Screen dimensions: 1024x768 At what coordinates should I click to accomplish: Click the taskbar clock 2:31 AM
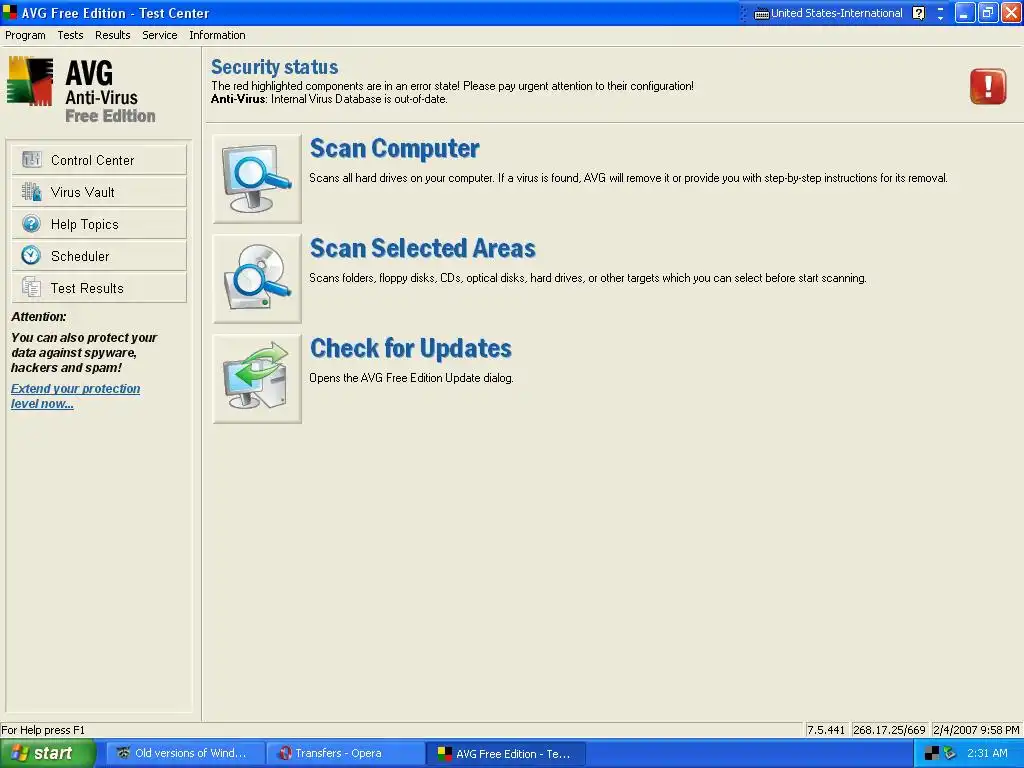coord(987,753)
